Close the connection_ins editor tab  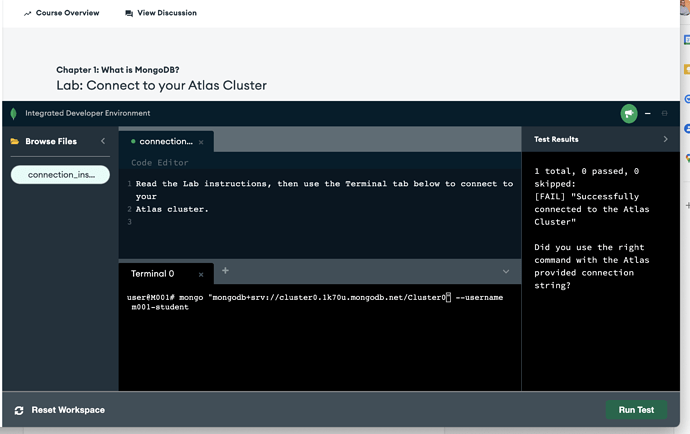tap(201, 142)
